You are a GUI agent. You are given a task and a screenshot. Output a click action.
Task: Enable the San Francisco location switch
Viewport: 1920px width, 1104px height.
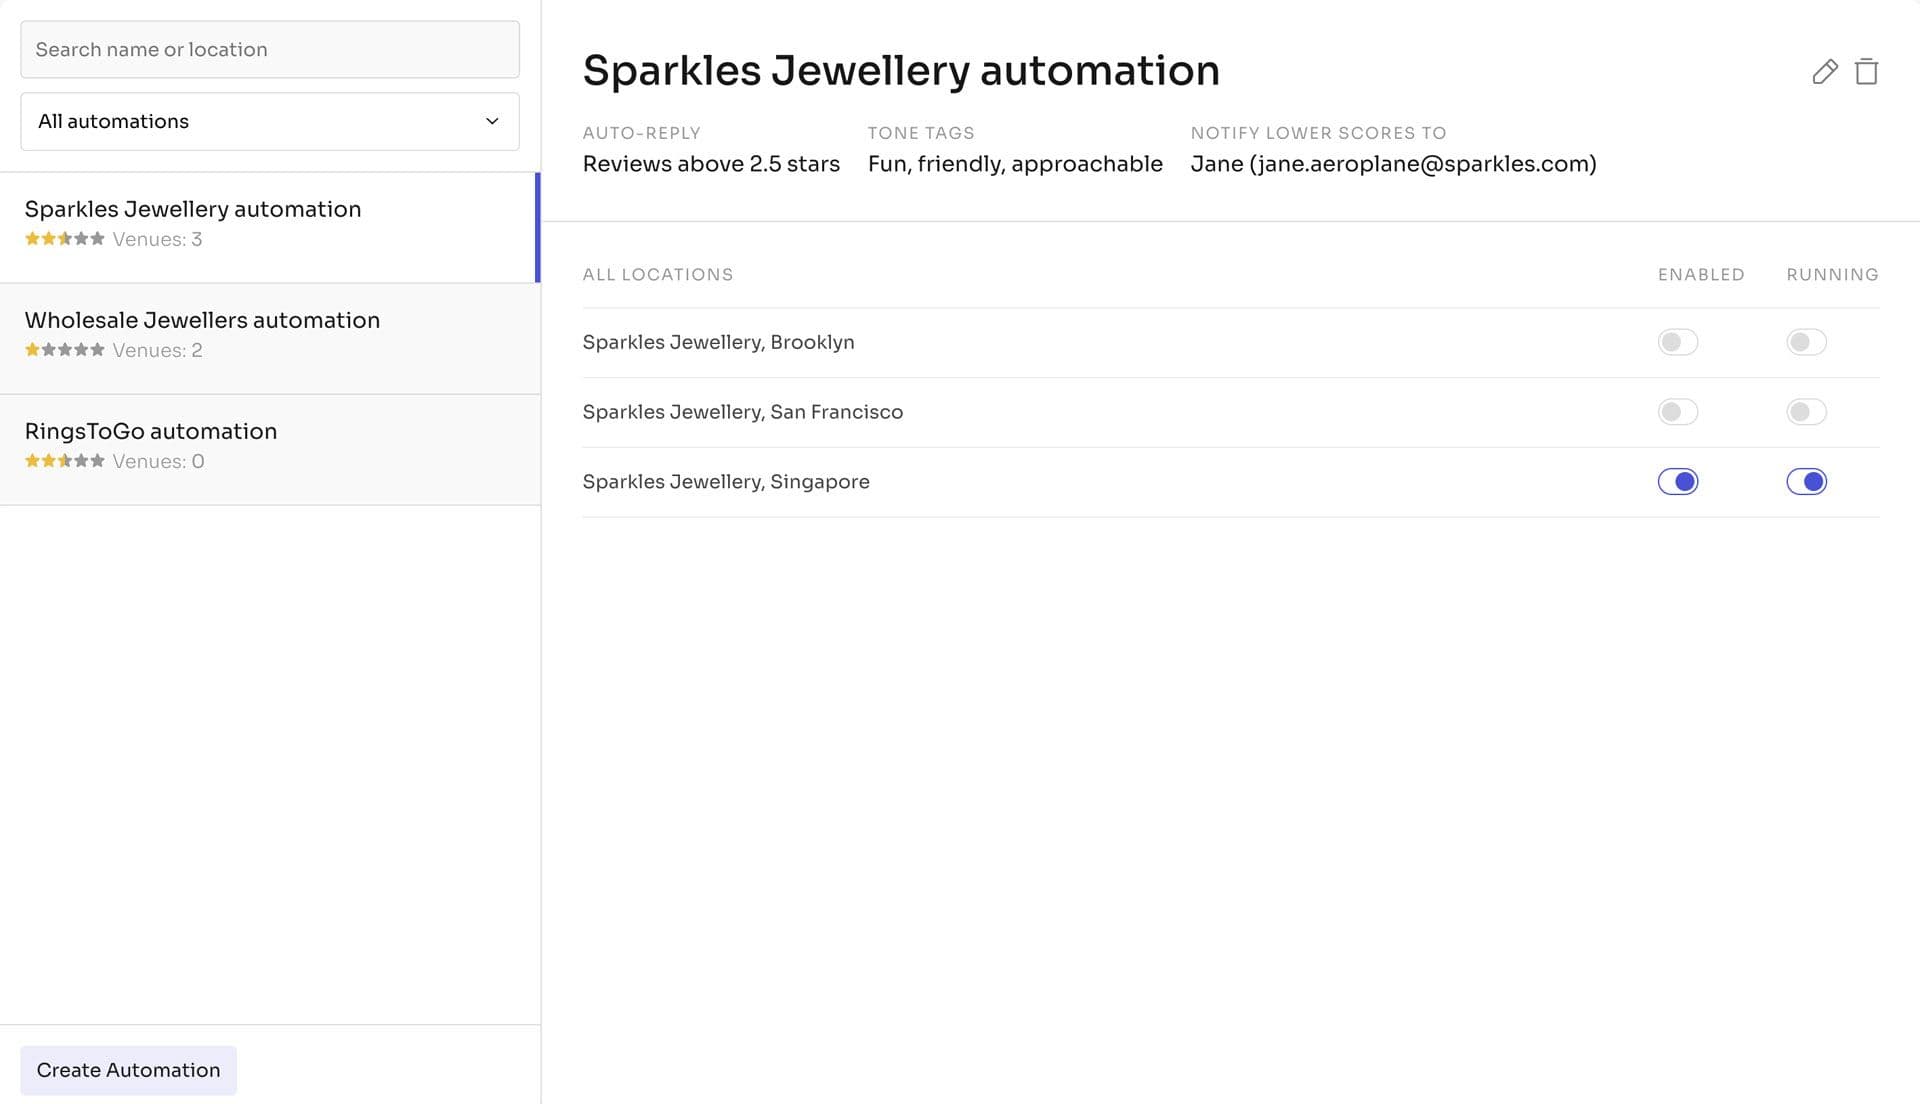click(x=1677, y=412)
